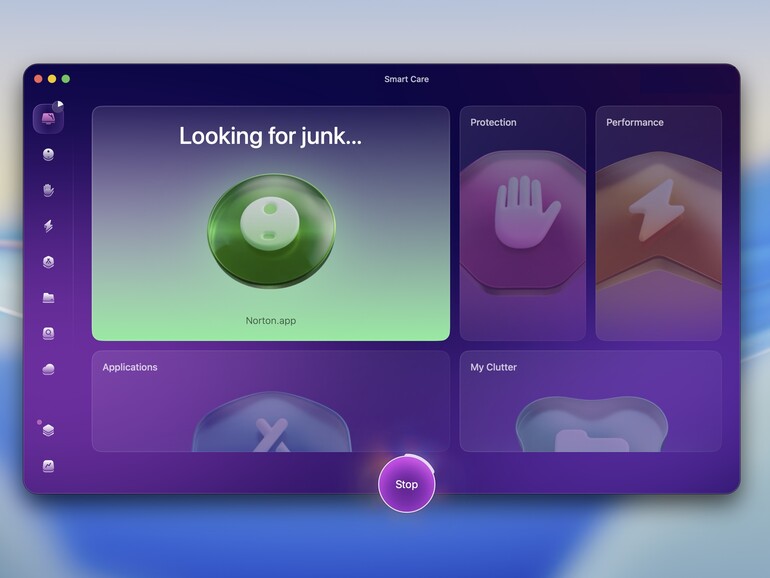Click the green junk disc graphic
This screenshot has height=578, width=770.
click(x=272, y=231)
